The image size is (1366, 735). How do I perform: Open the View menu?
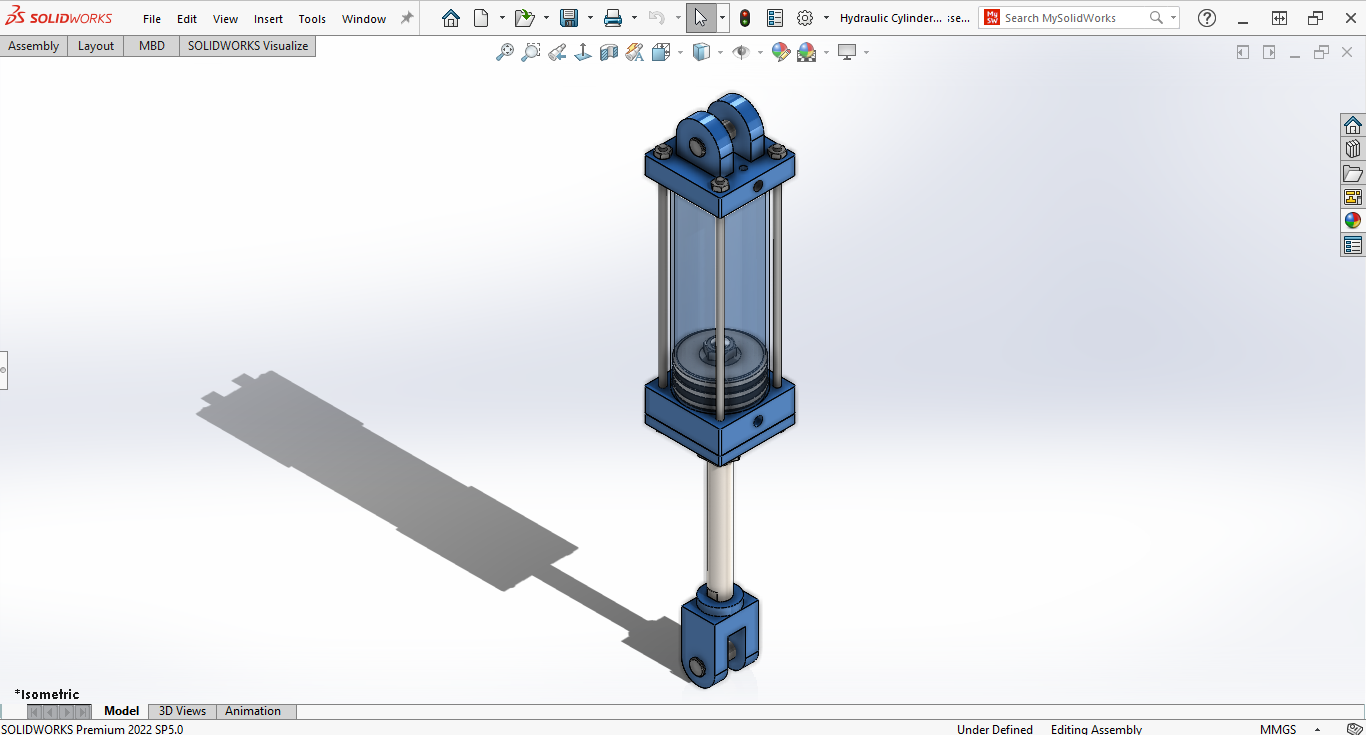226,19
